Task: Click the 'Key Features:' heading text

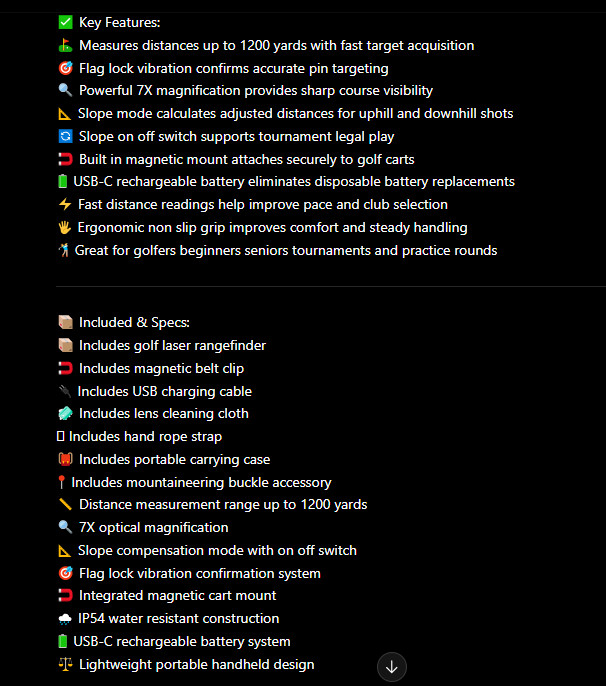Action: tap(119, 22)
